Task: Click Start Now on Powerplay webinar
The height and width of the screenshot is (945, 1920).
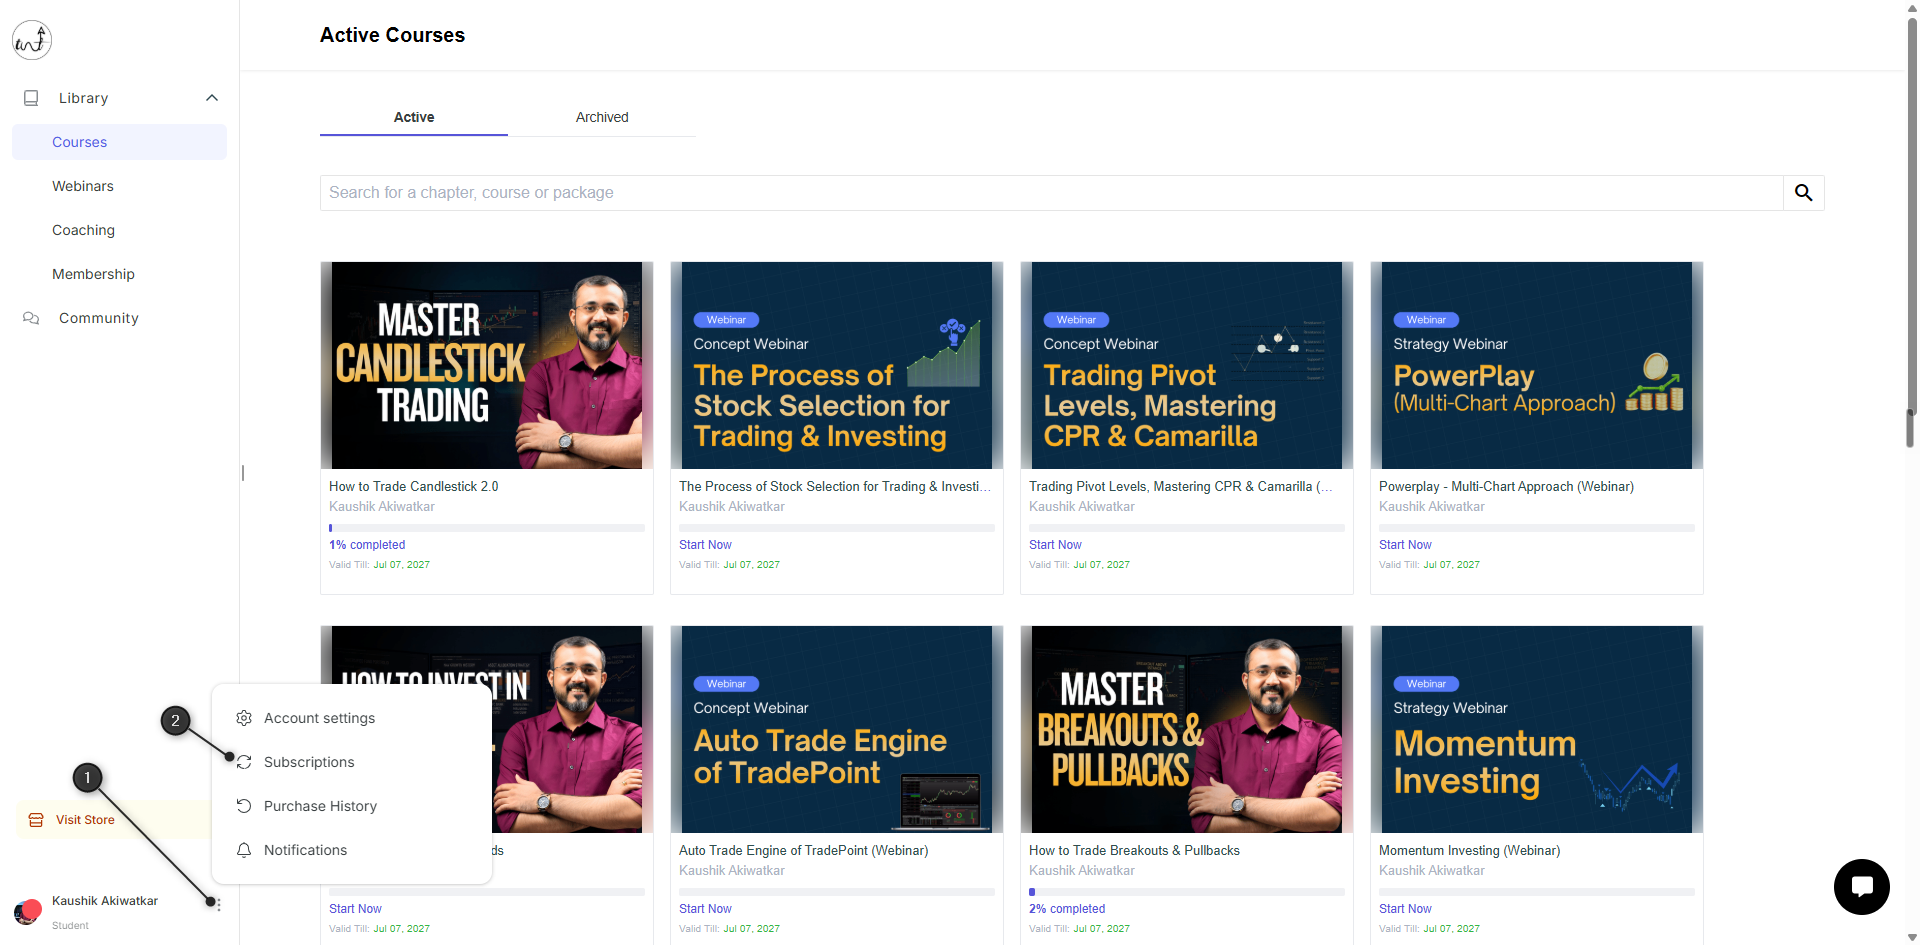Action: pyautogui.click(x=1405, y=545)
